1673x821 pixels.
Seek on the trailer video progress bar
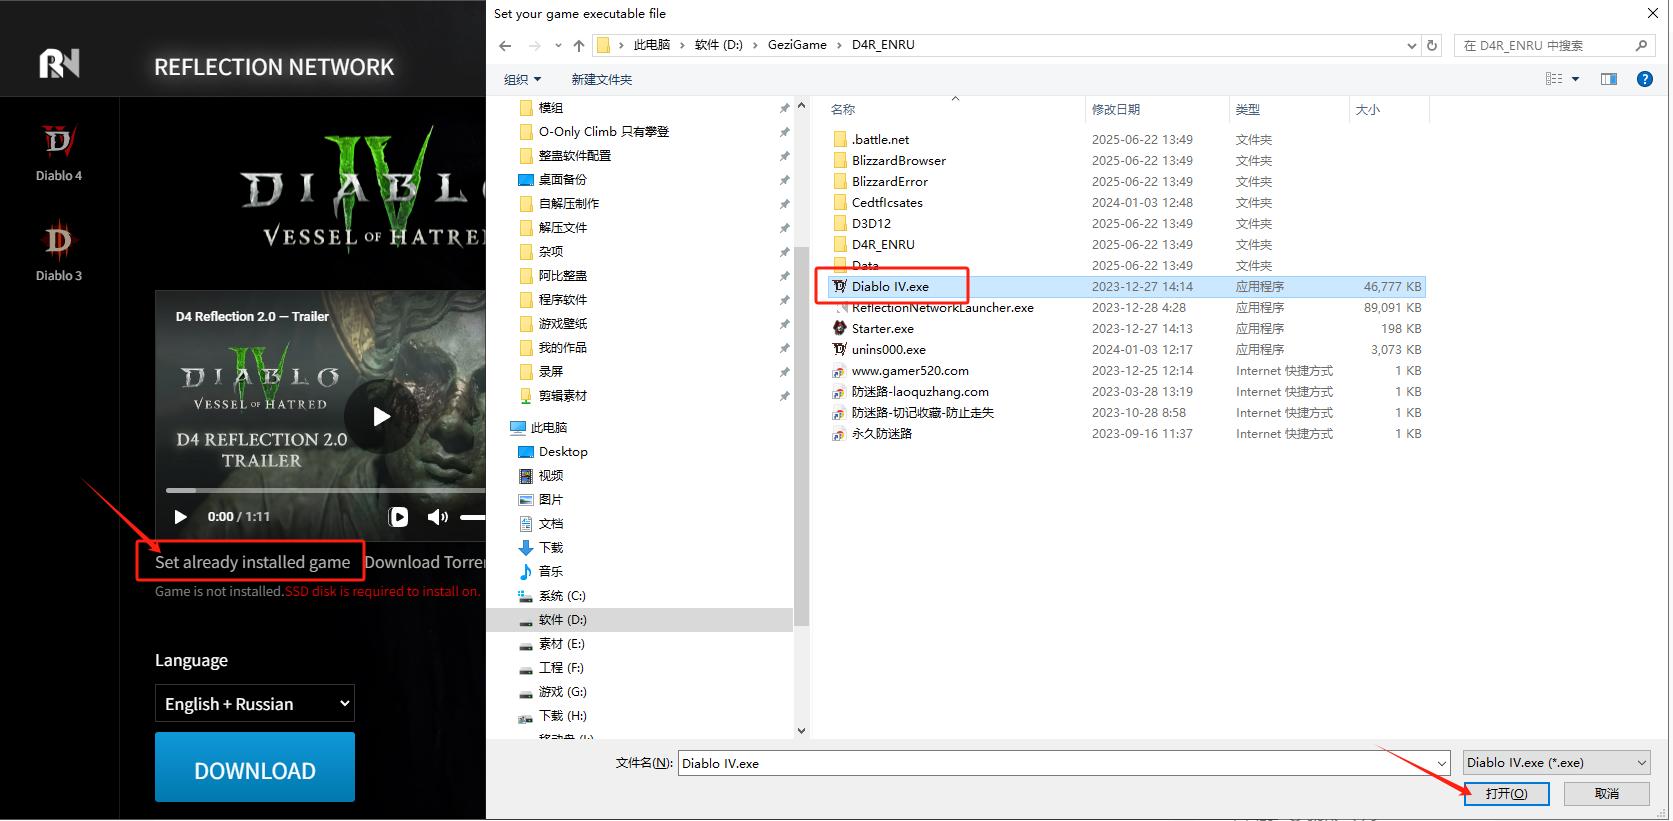pos(325,490)
